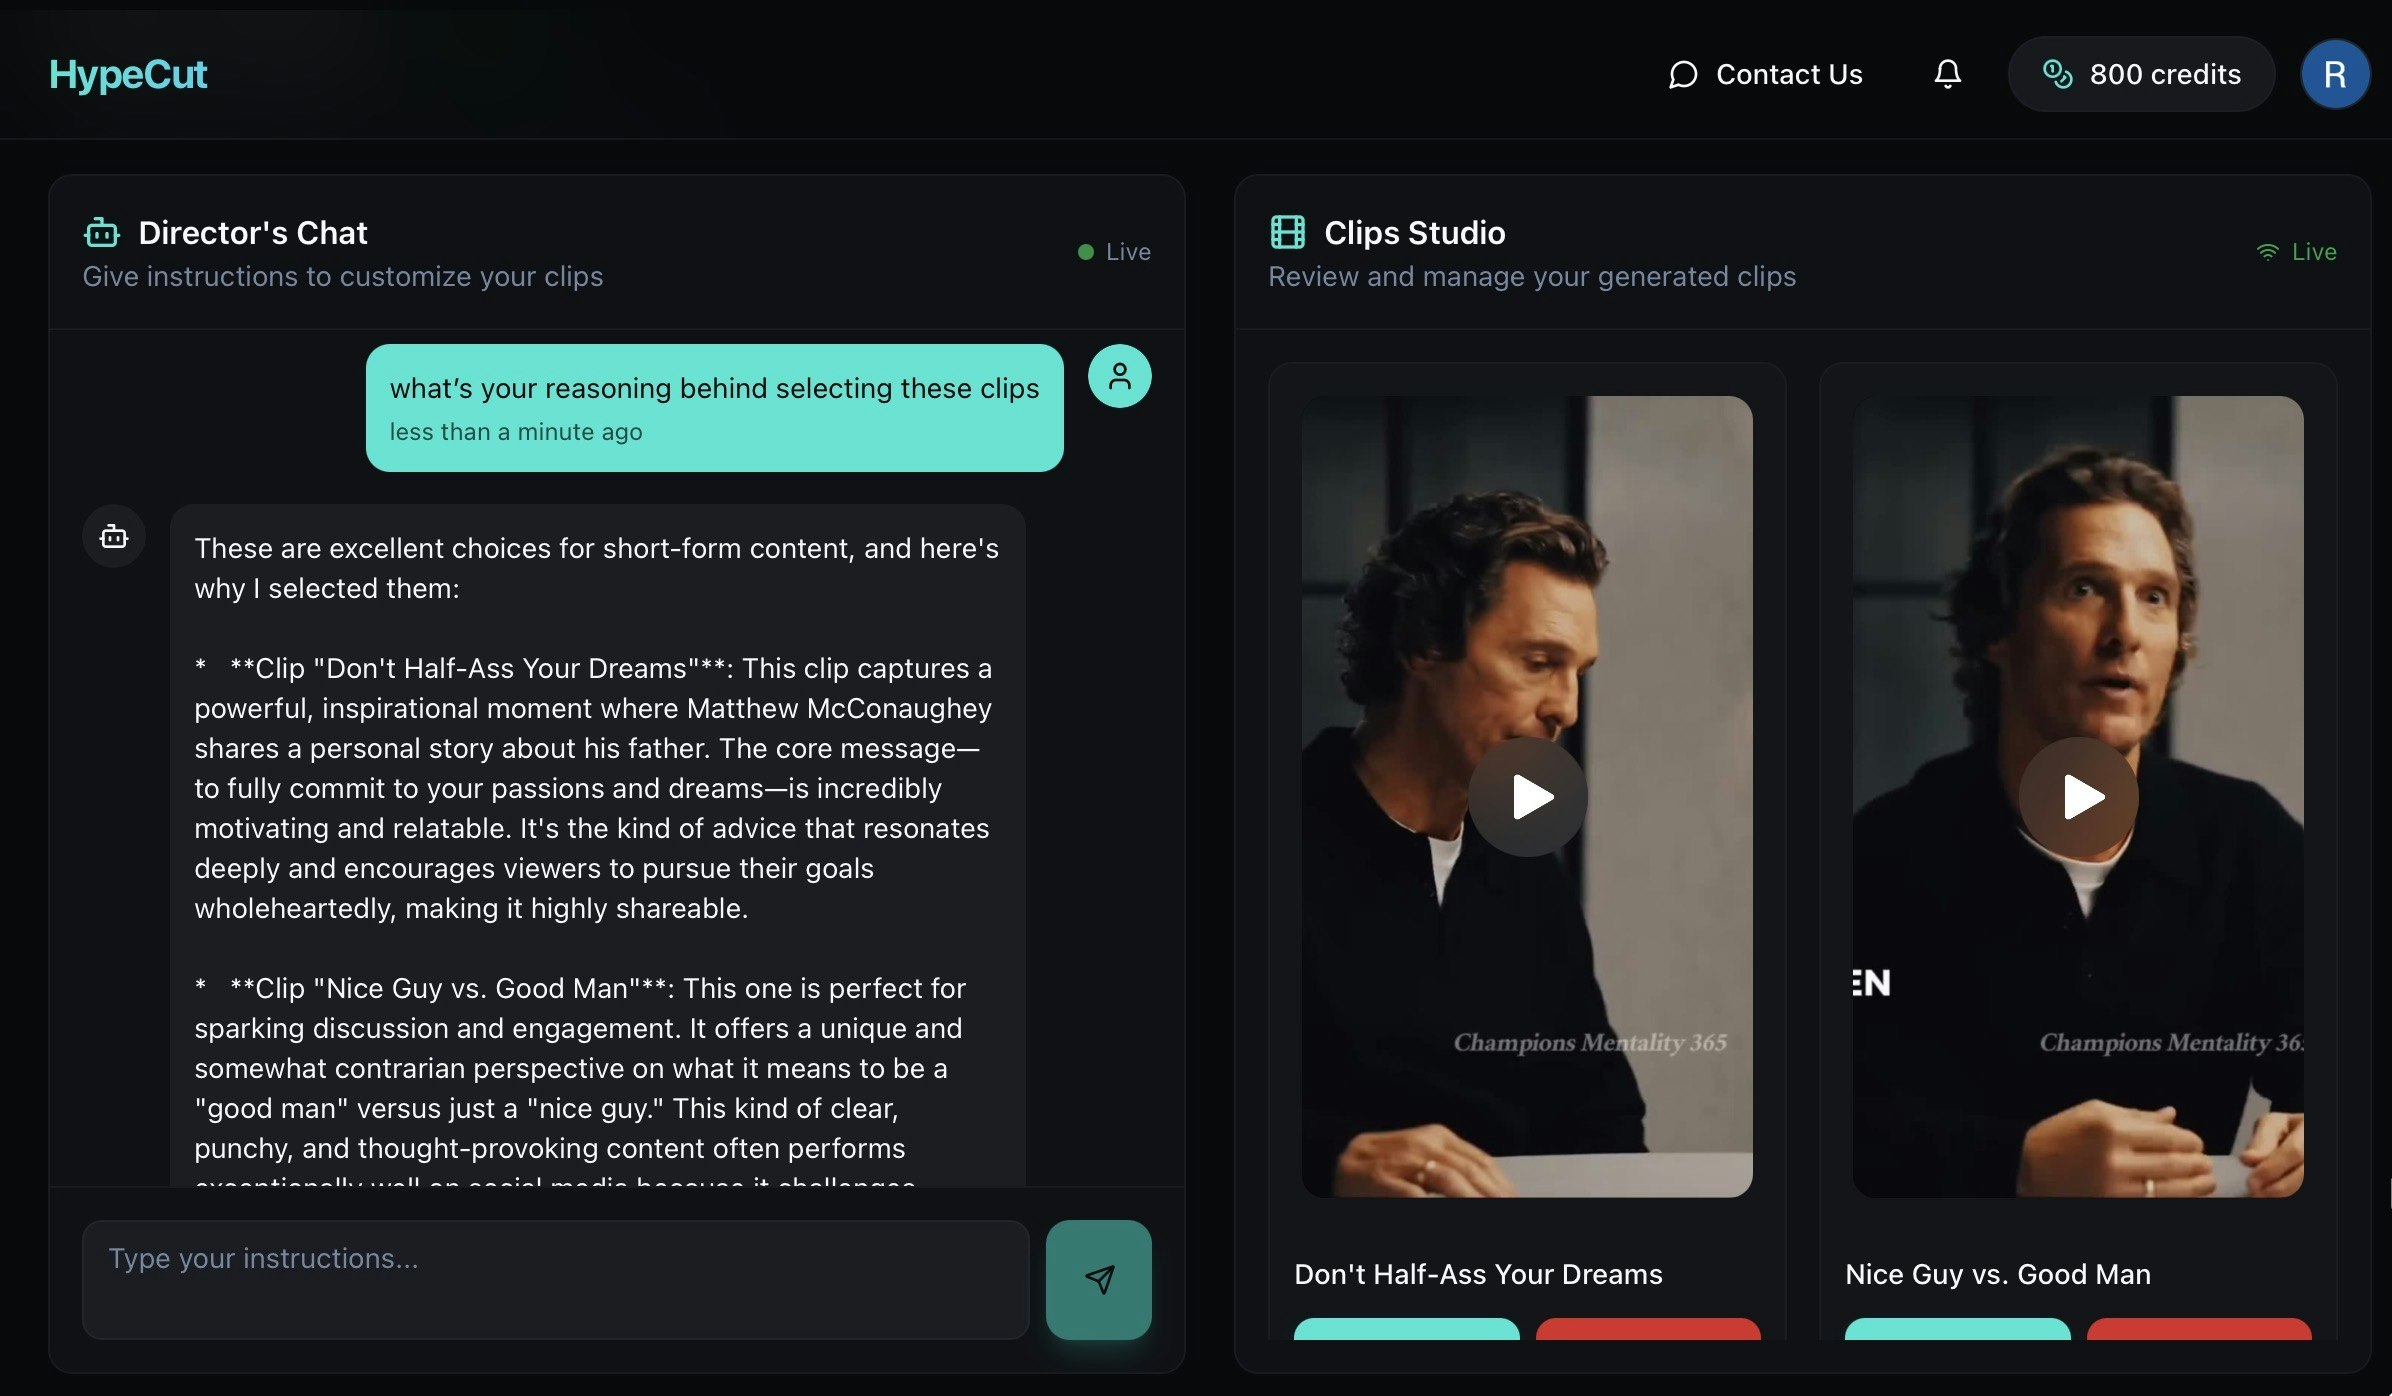
Task: Click the 800 credits badge
Action: click(x=2141, y=74)
